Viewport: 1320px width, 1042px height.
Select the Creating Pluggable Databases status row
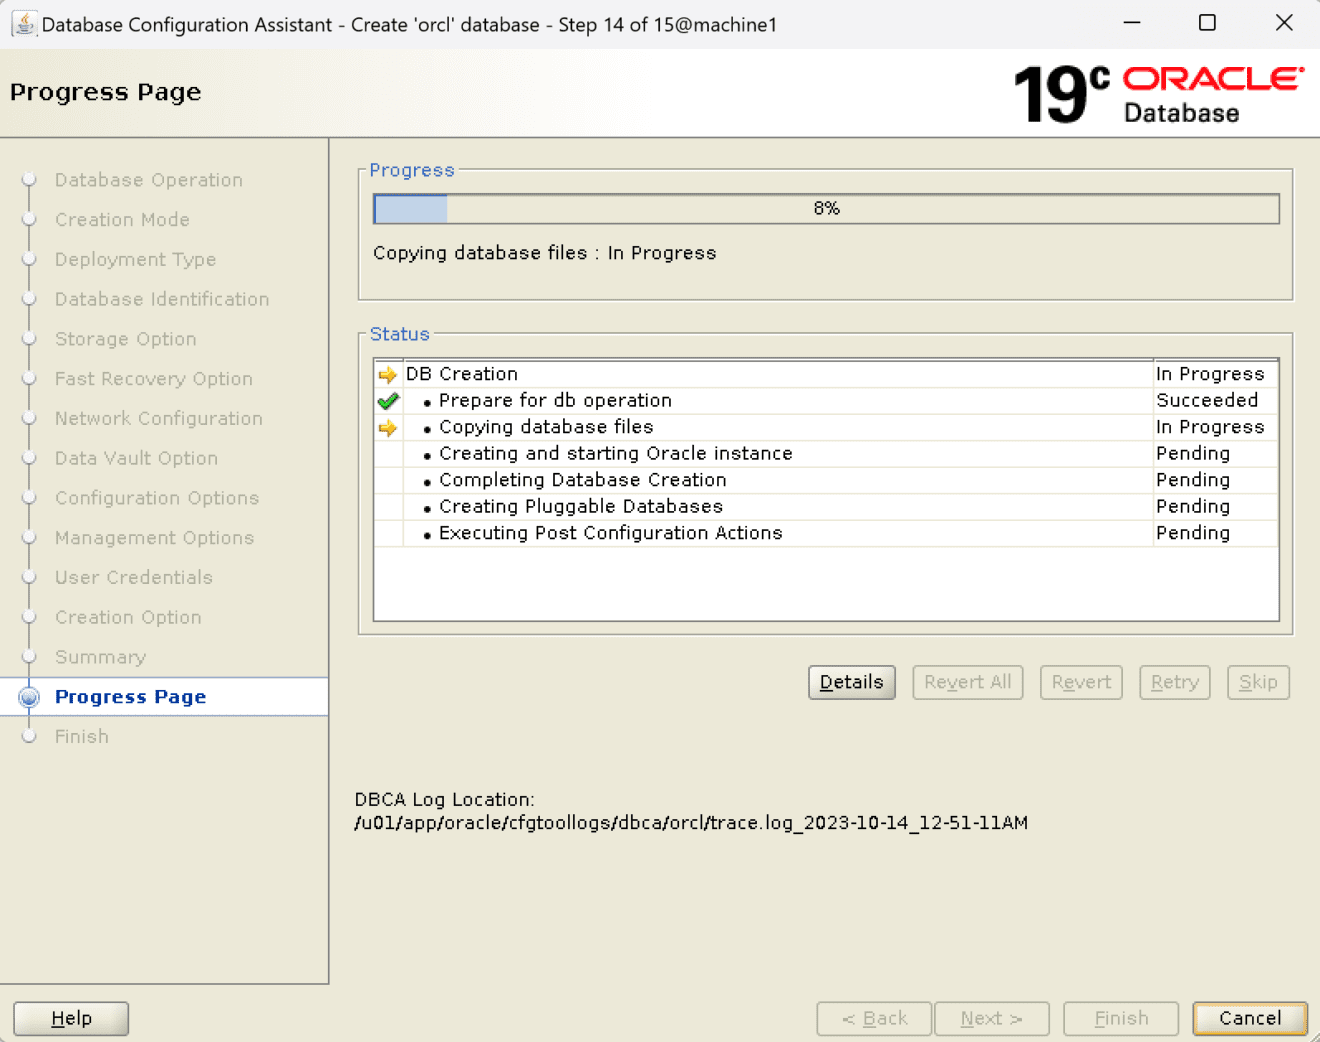coord(580,506)
